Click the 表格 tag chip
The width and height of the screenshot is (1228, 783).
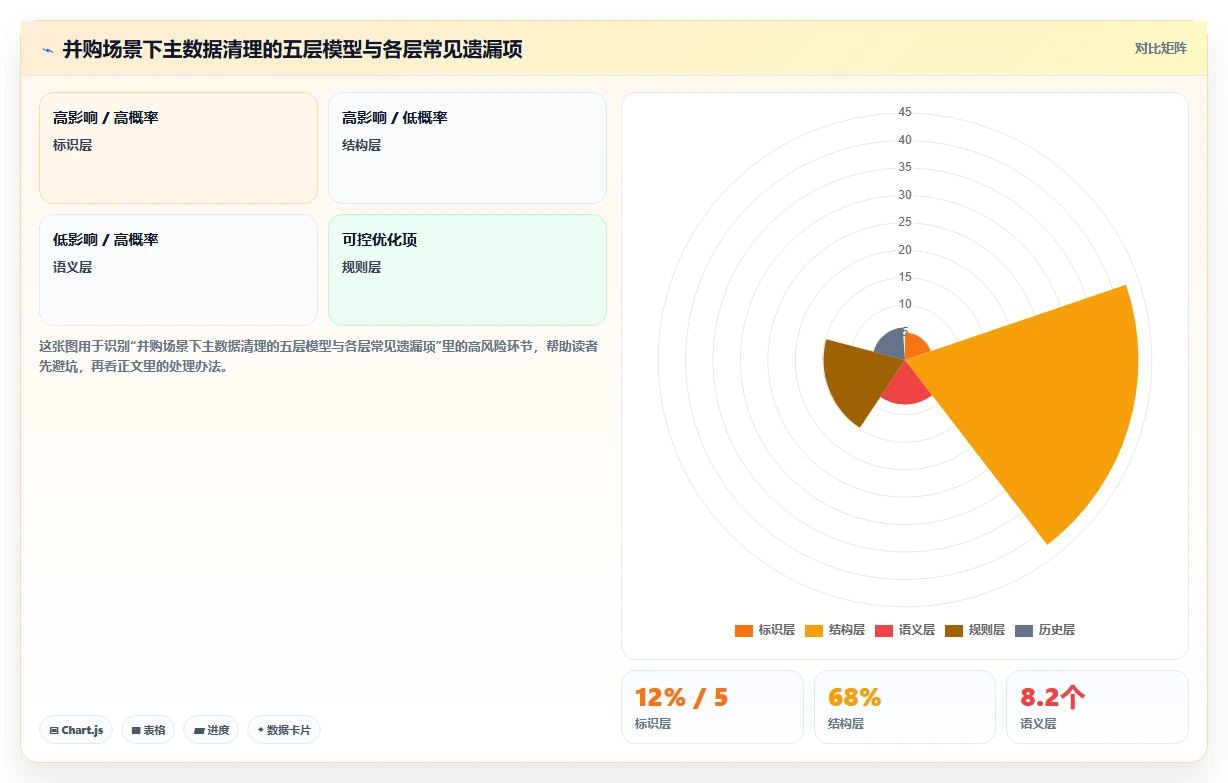(148, 730)
